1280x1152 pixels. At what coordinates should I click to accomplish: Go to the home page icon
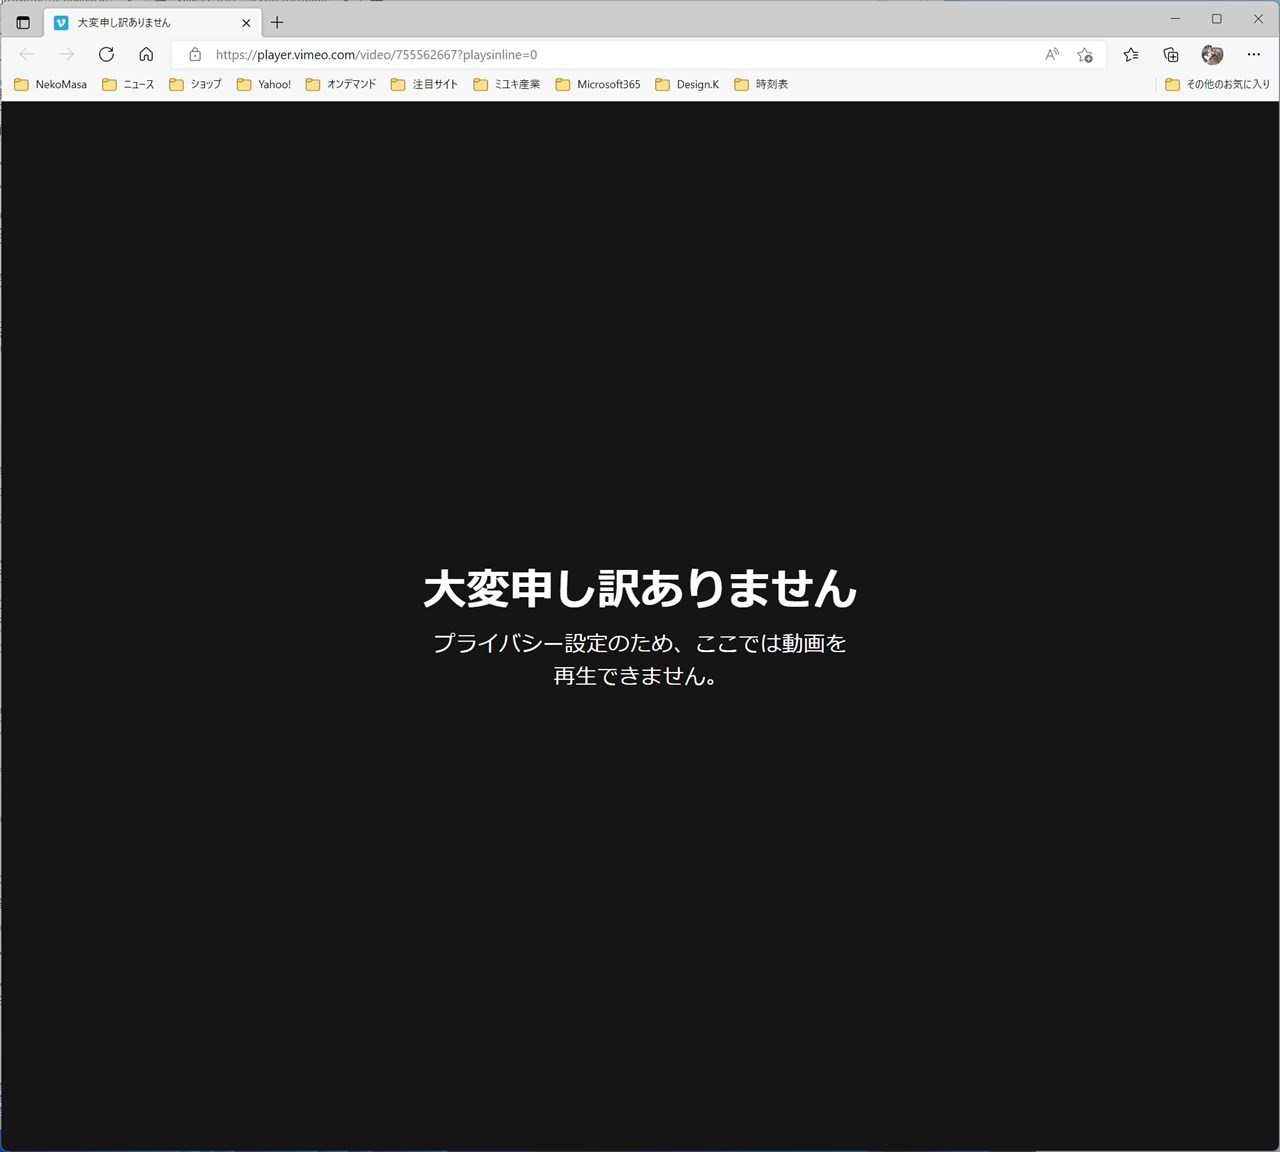coord(146,54)
